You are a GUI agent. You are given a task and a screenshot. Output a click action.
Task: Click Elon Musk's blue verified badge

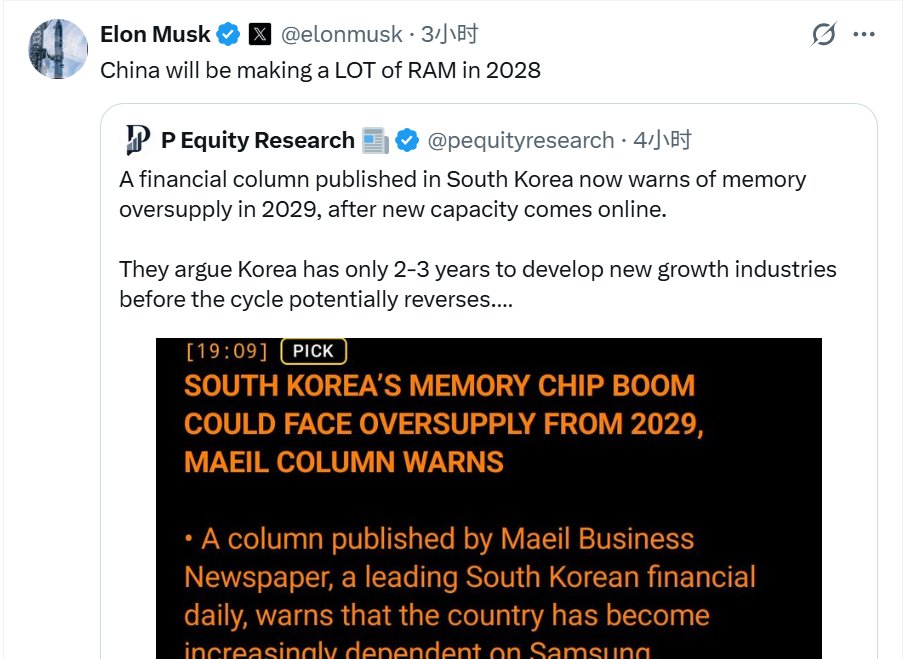(228, 35)
